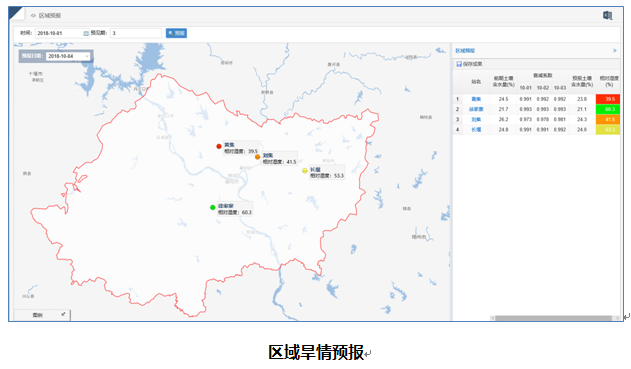The width and height of the screenshot is (631, 369).
Task: Click the 21.7 cell in row 2
Action: click(503, 109)
